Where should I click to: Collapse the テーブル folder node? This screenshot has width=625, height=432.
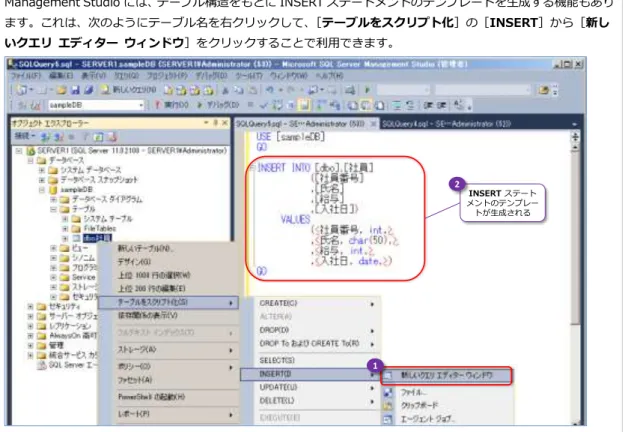click(53, 209)
